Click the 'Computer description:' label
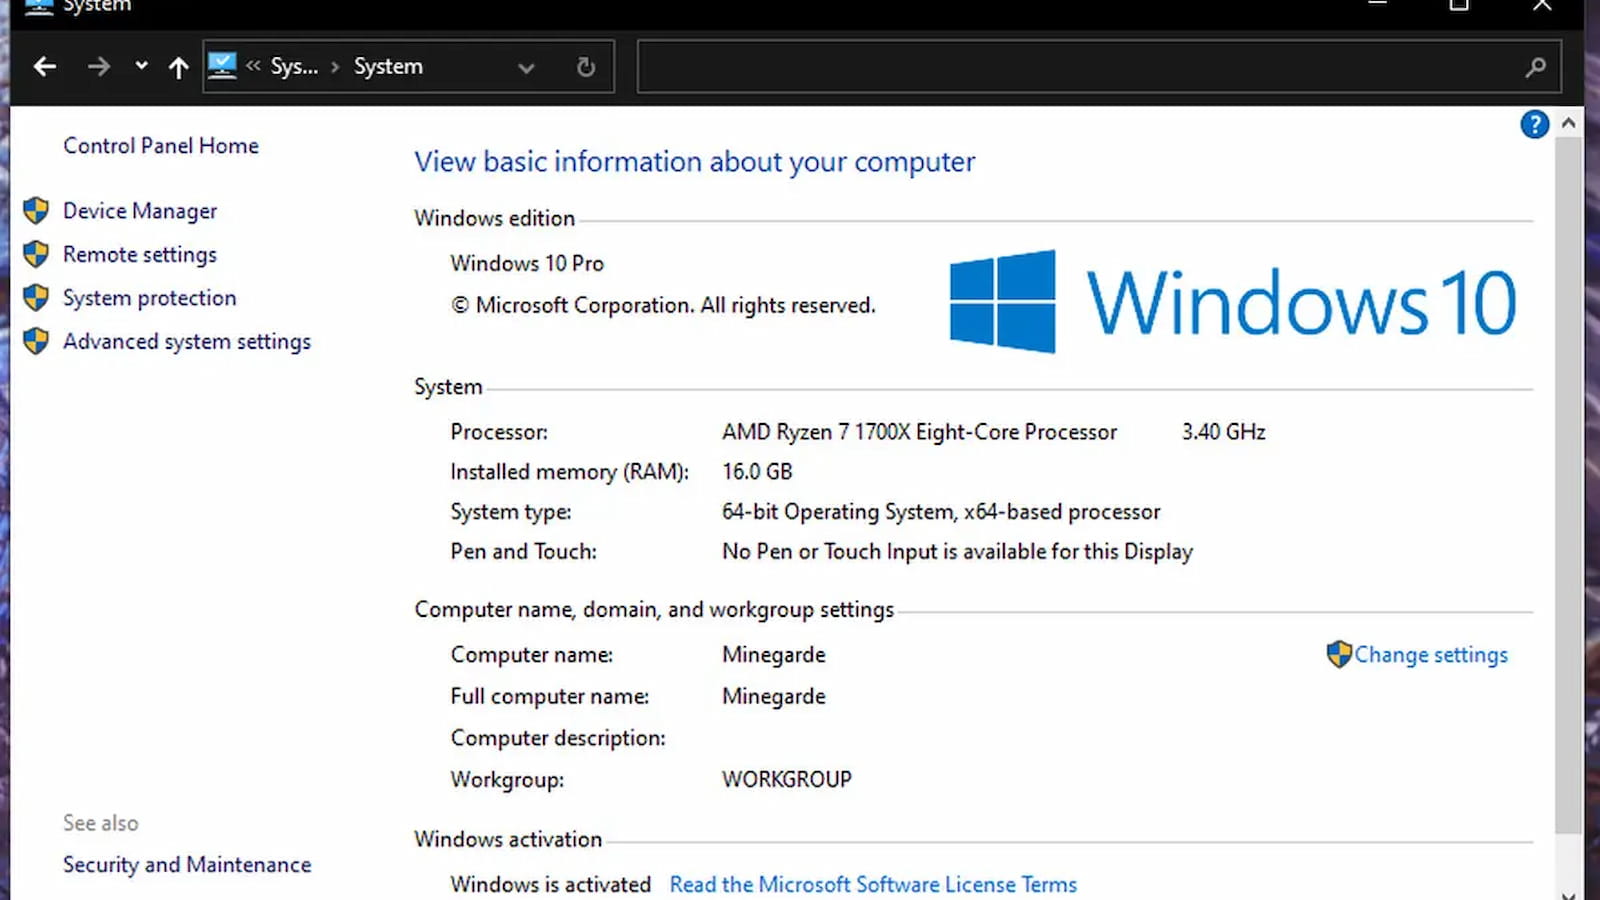The height and width of the screenshot is (900, 1600). pyautogui.click(x=558, y=738)
